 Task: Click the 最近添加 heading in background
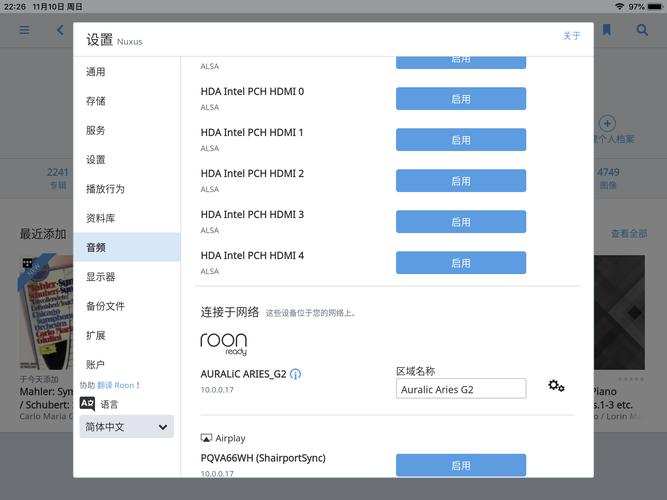43,234
